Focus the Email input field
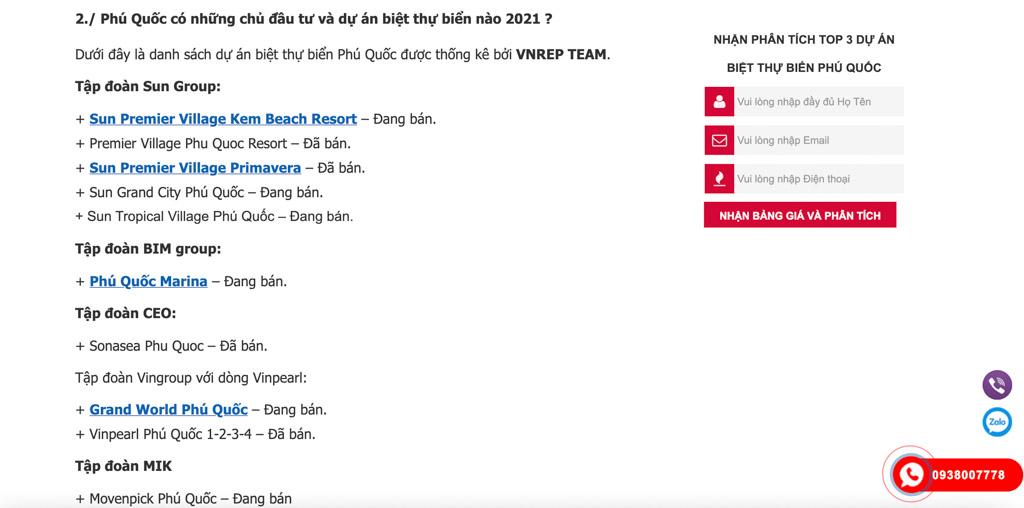The height and width of the screenshot is (508, 1024). click(818, 141)
